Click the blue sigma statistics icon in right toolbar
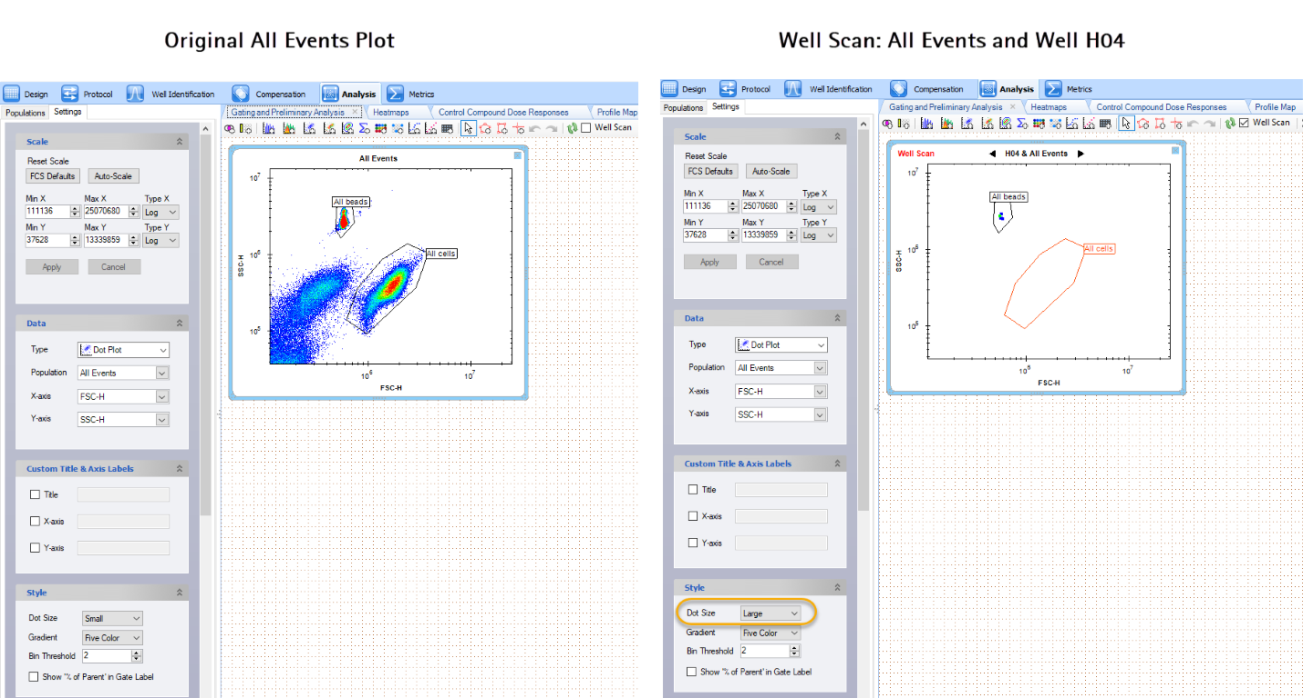 point(1023,123)
